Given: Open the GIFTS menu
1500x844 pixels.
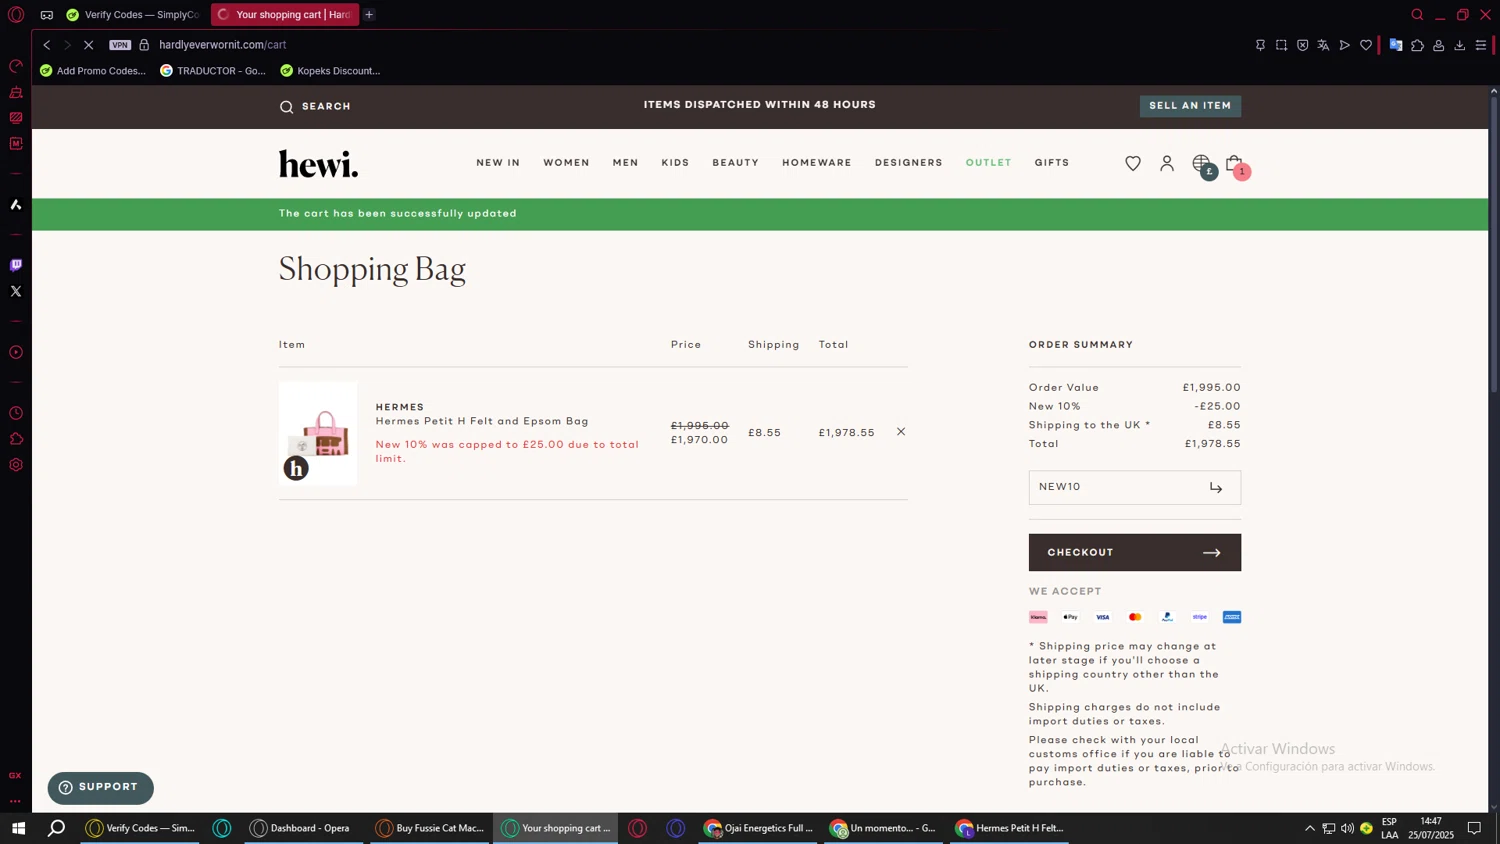Looking at the screenshot, I should point(1052,163).
